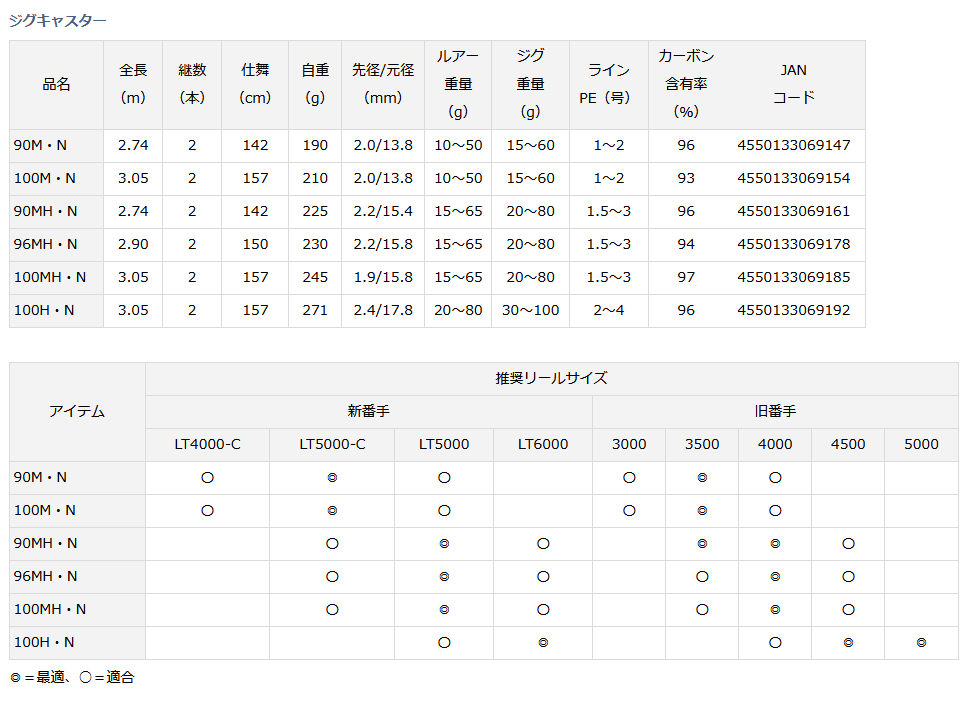Click the 全長 (m) column header

point(133,84)
